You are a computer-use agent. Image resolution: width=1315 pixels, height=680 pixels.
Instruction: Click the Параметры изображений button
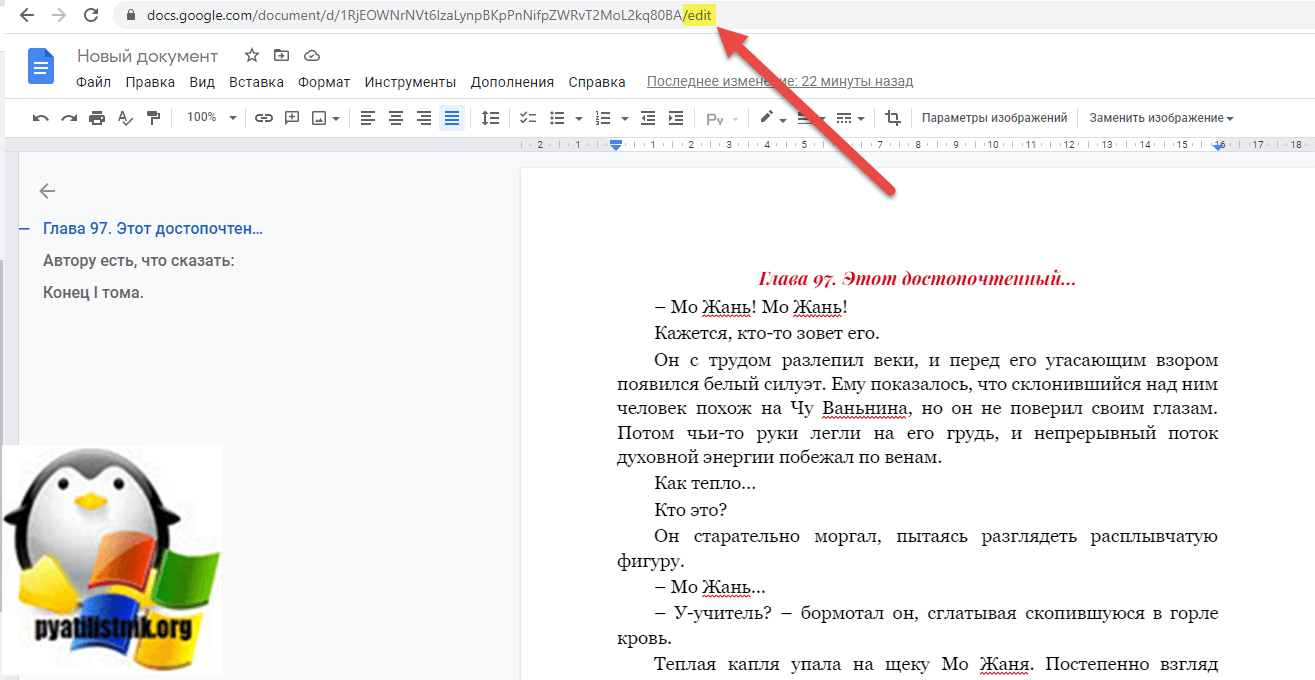(994, 118)
